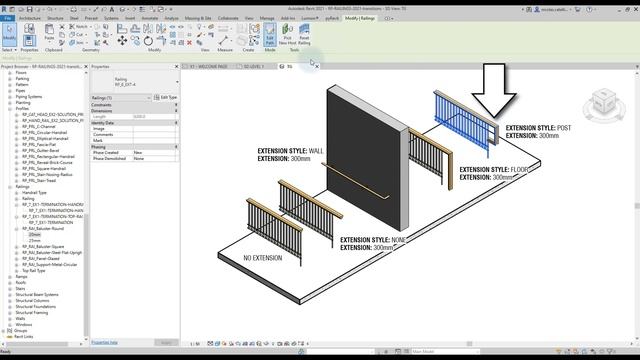Collapse the Phasing properties group

click(x=176, y=147)
